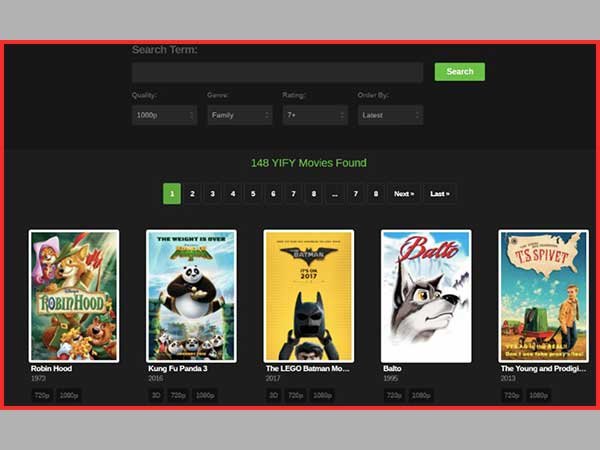Select 1080p tag under LEGO Batman Movie

tap(323, 395)
